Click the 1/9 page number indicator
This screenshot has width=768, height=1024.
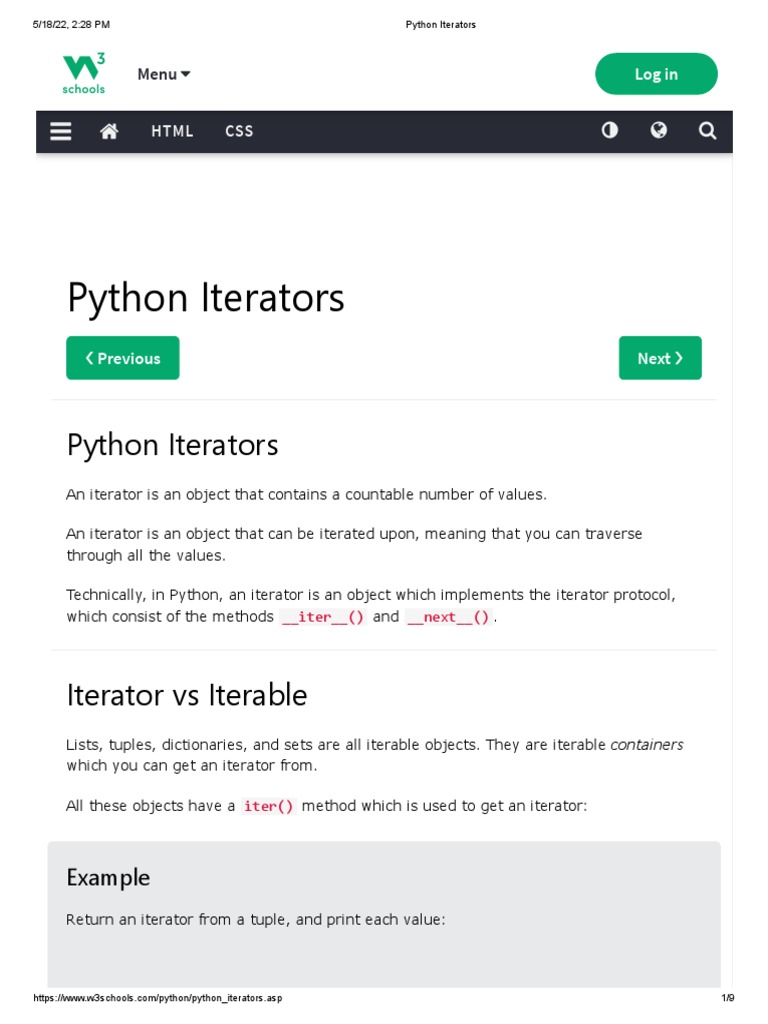point(727,998)
